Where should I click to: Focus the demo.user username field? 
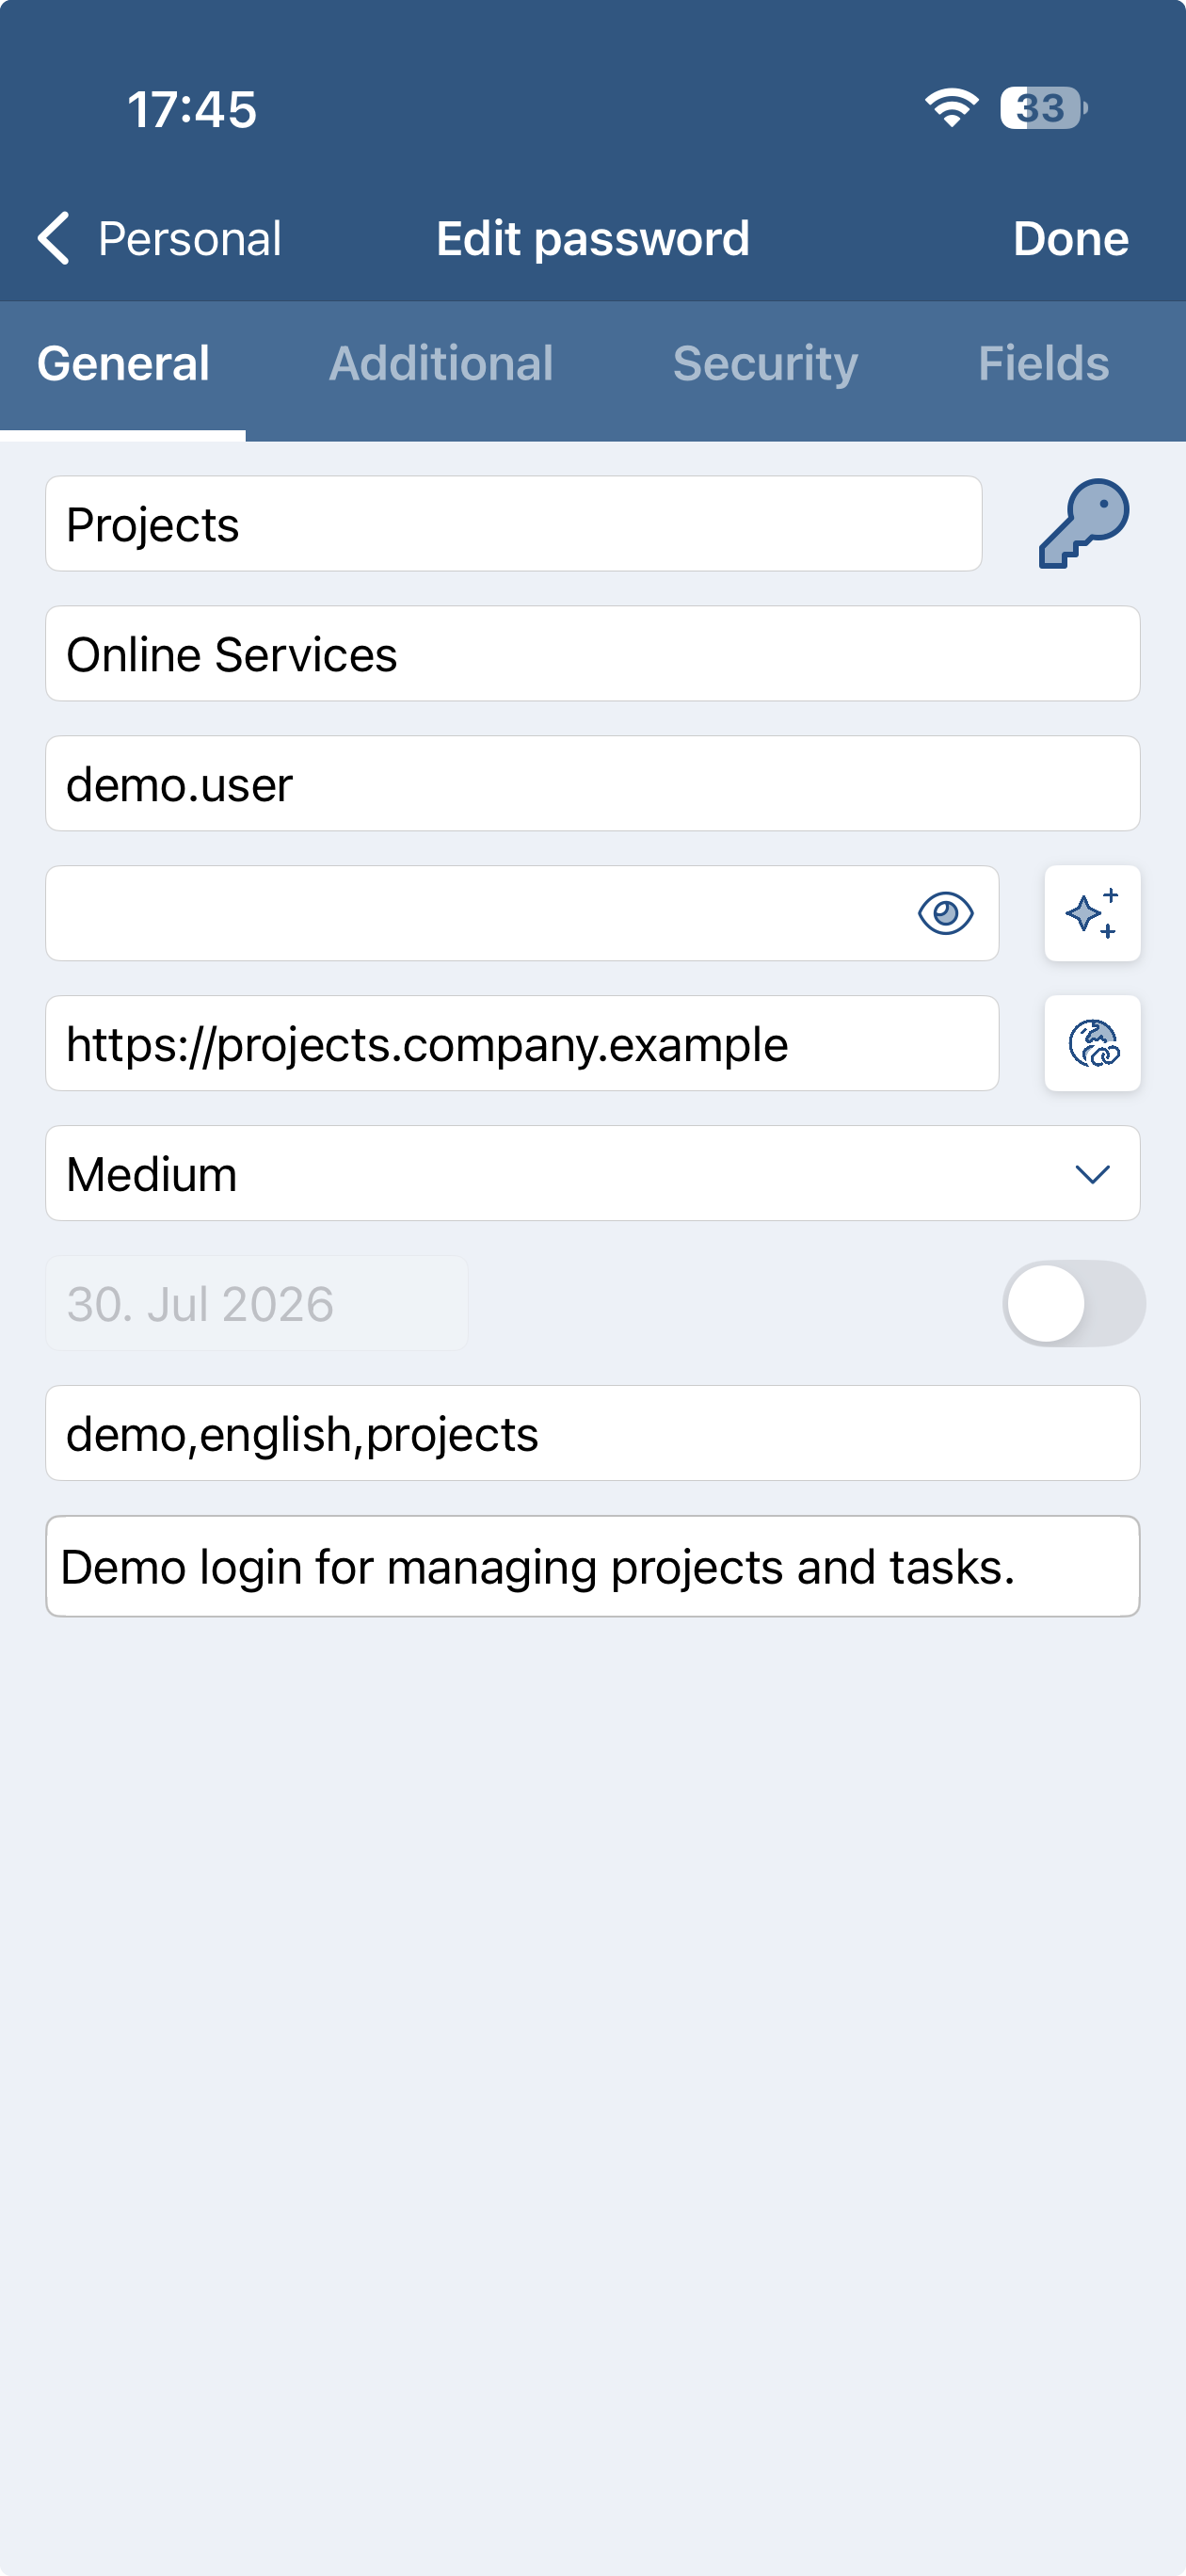point(592,783)
